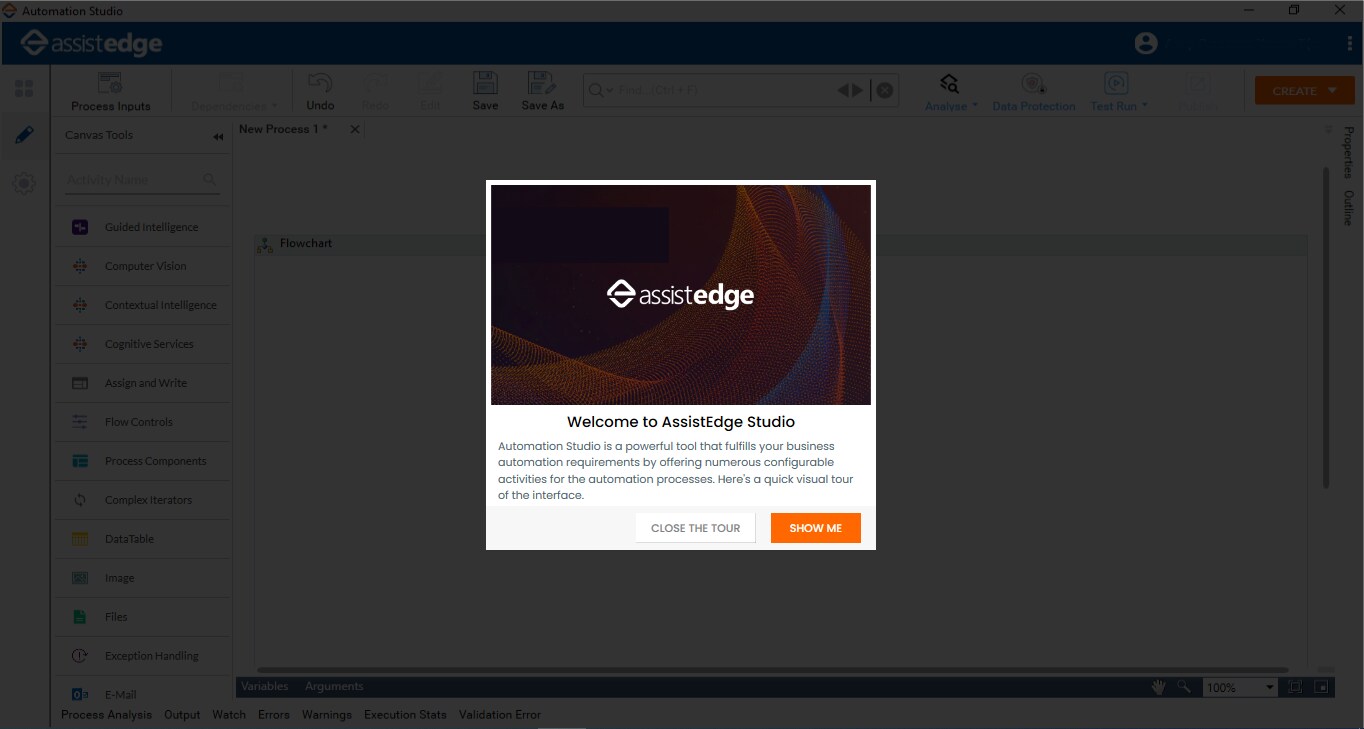The image size is (1364, 729).
Task: Click the canvas vertical scrollbar
Action: point(1327,327)
